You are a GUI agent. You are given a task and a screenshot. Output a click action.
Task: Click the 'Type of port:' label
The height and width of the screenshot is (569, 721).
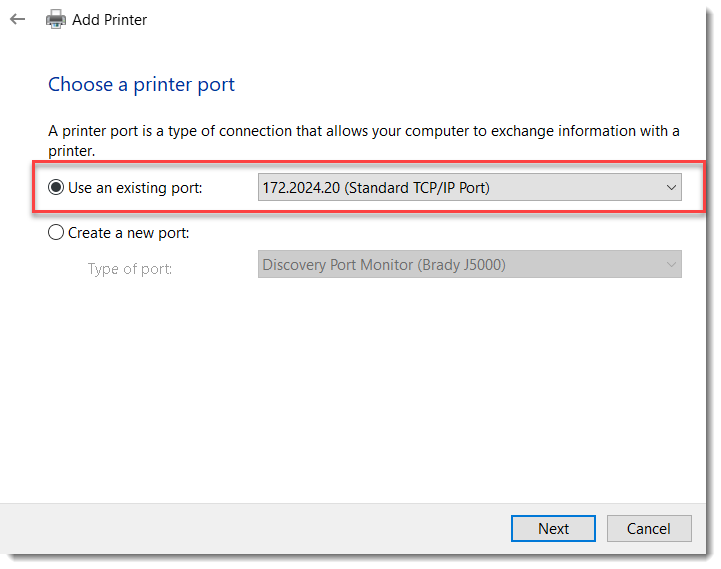point(129,269)
